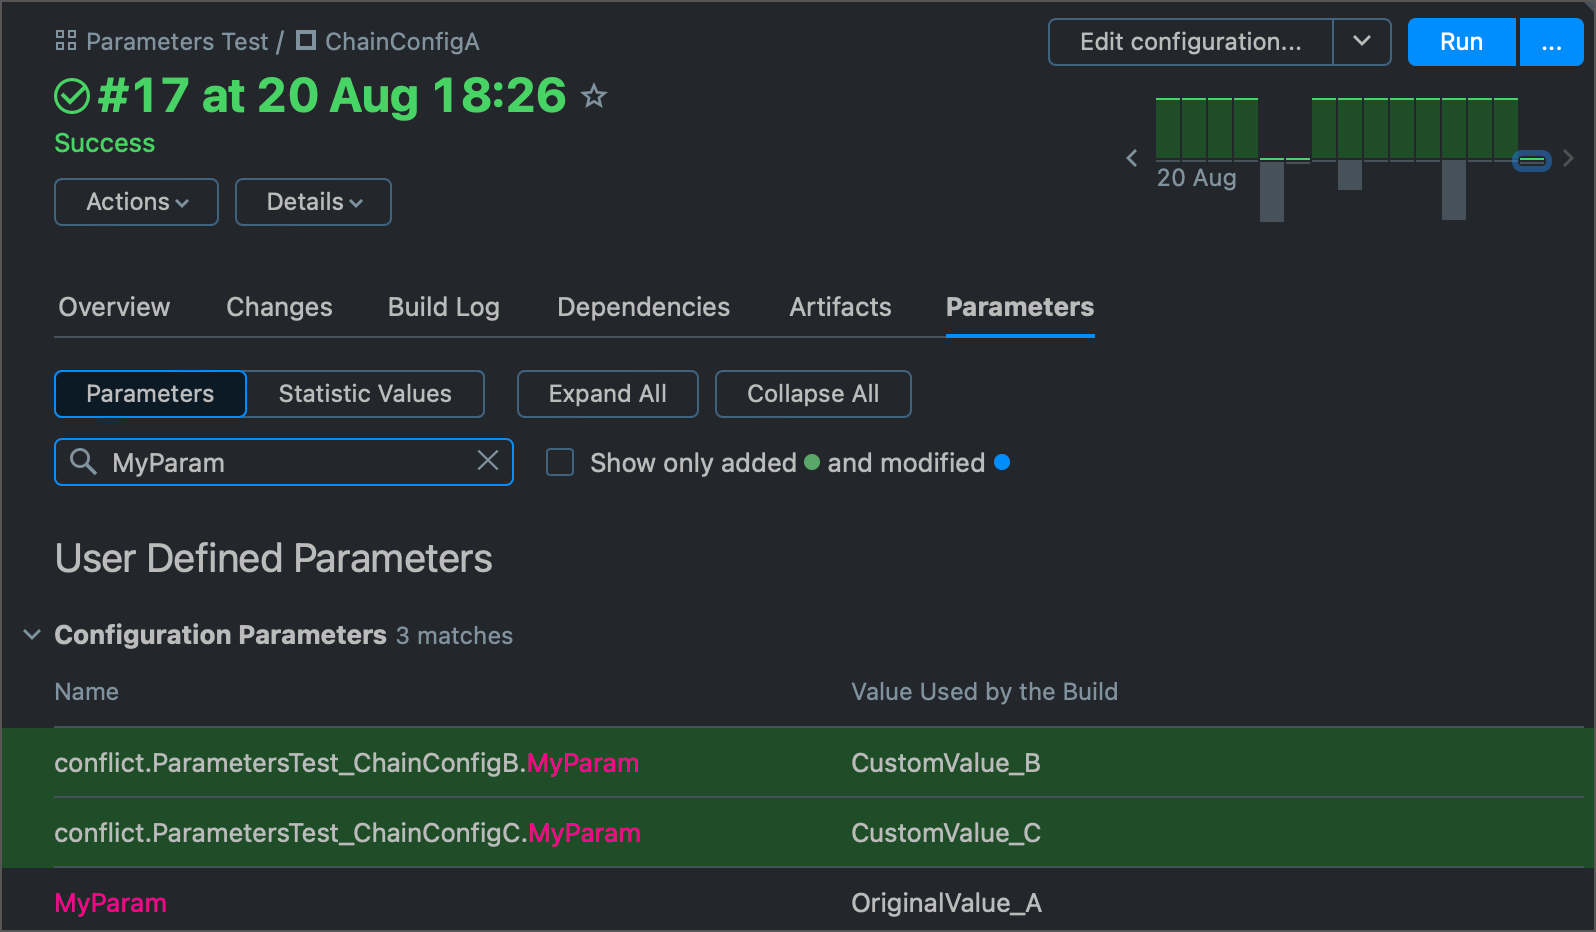Viewport: 1596px width, 932px height.
Task: Click the ChainConfigA configuration square icon
Action: (306, 41)
